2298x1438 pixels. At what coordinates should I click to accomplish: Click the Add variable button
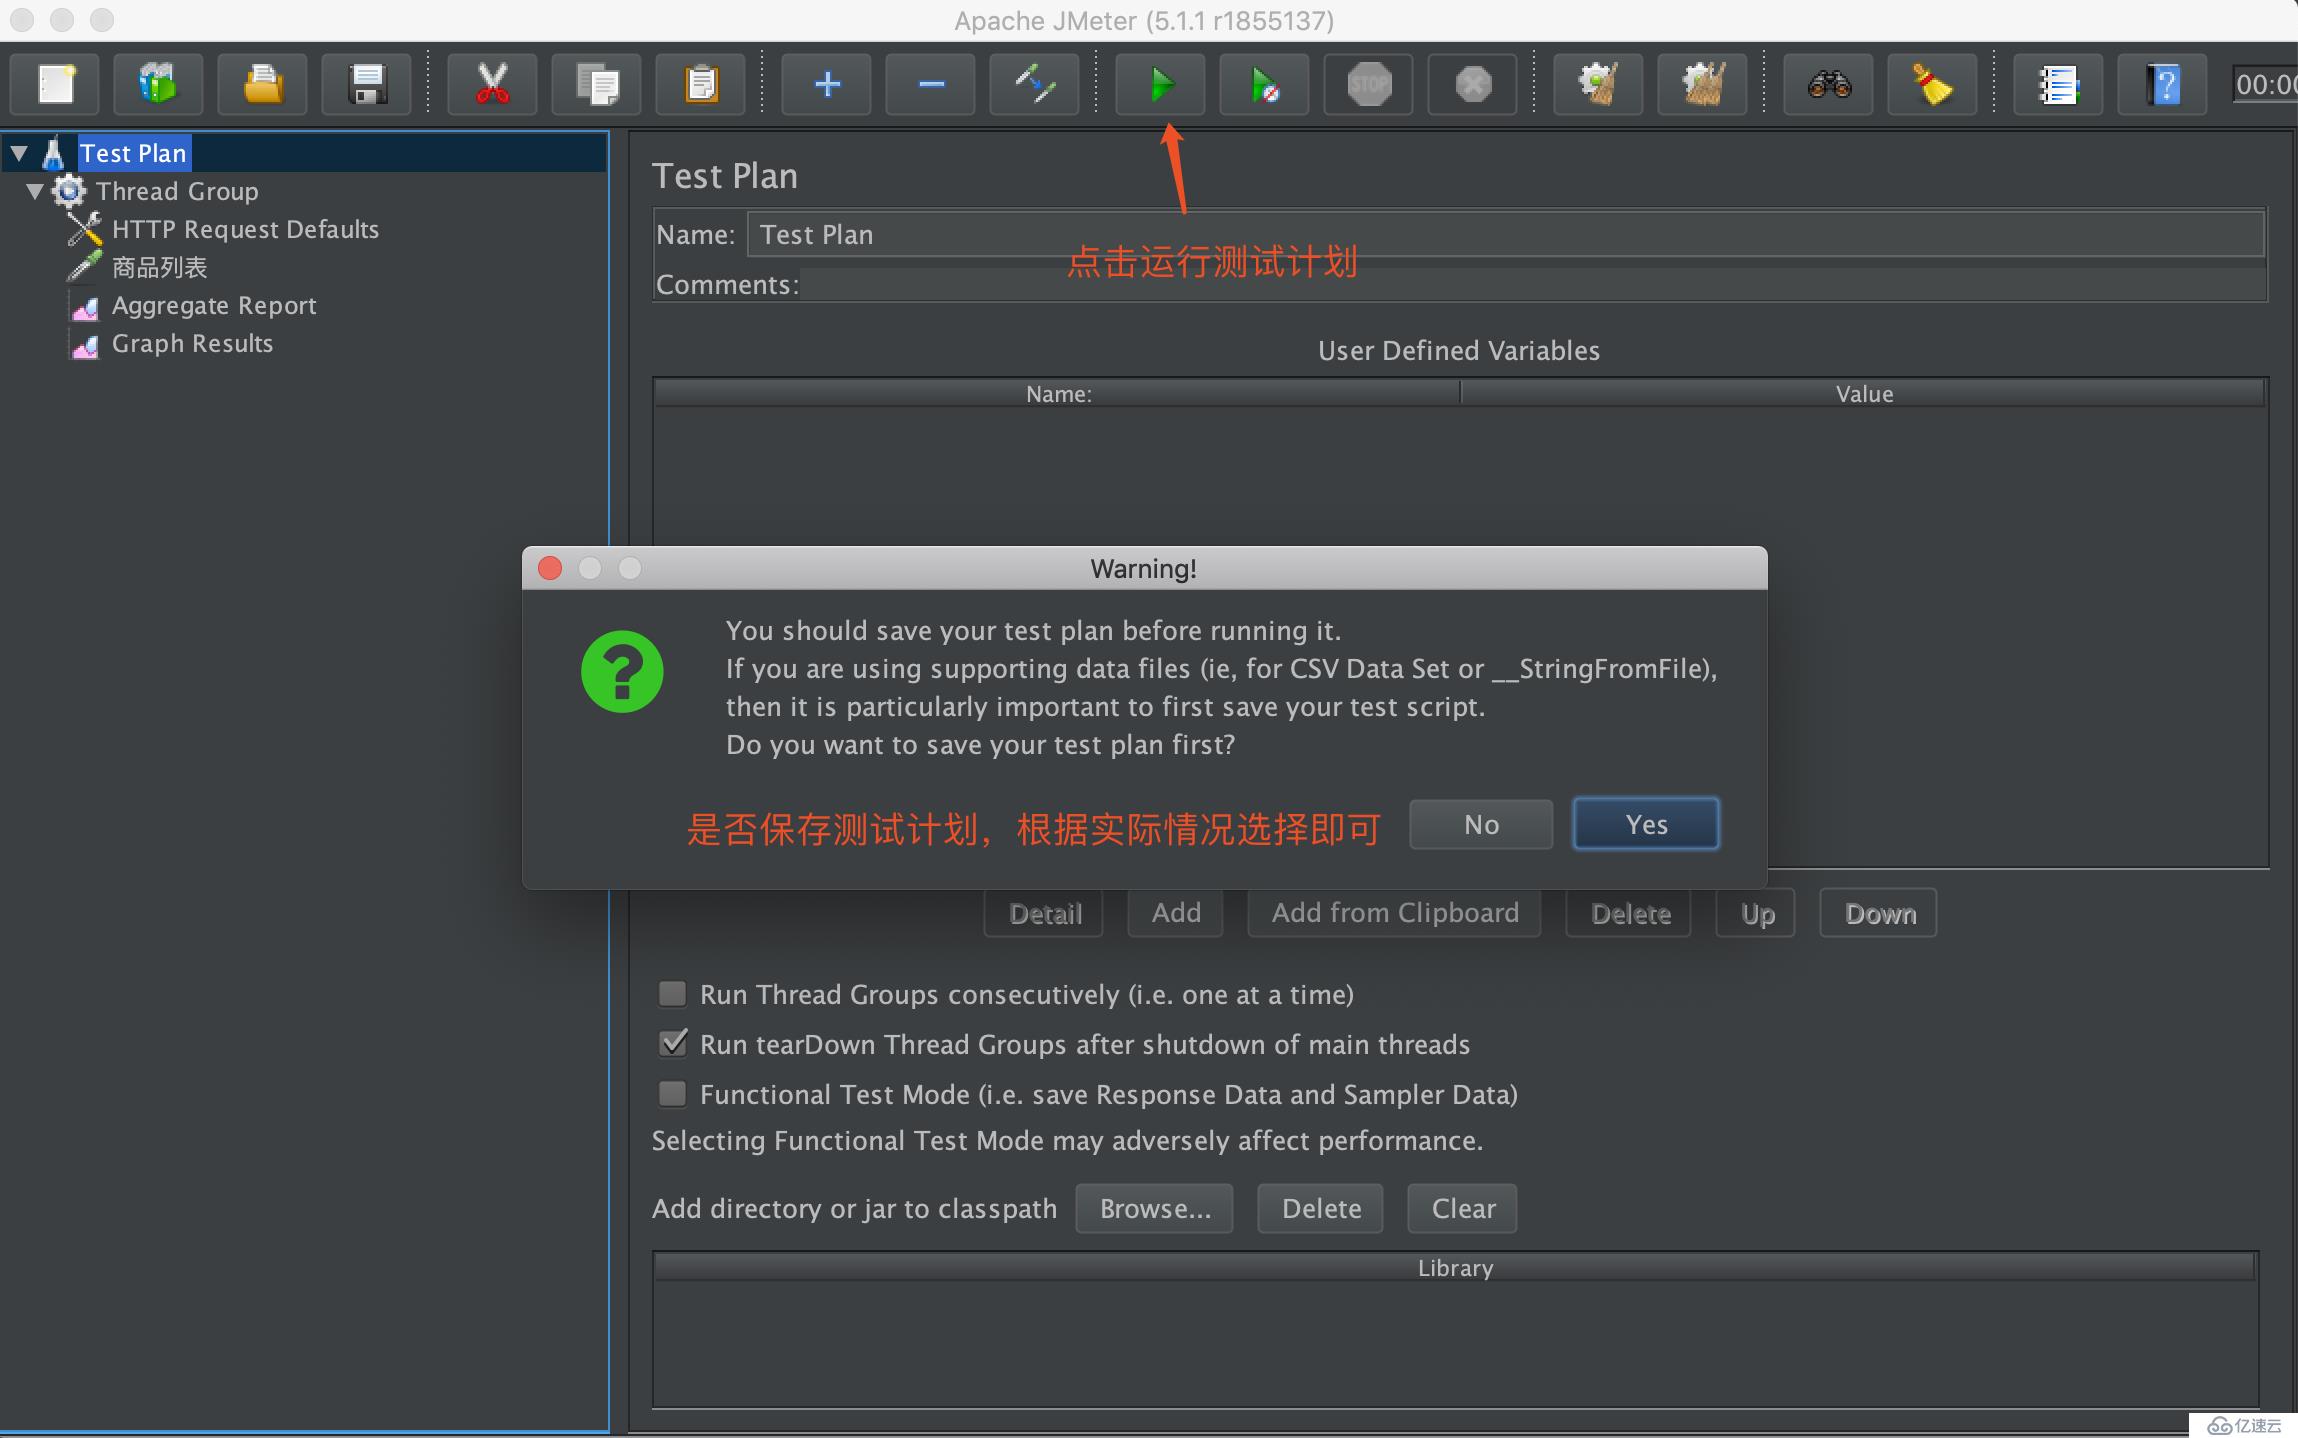(x=1175, y=913)
